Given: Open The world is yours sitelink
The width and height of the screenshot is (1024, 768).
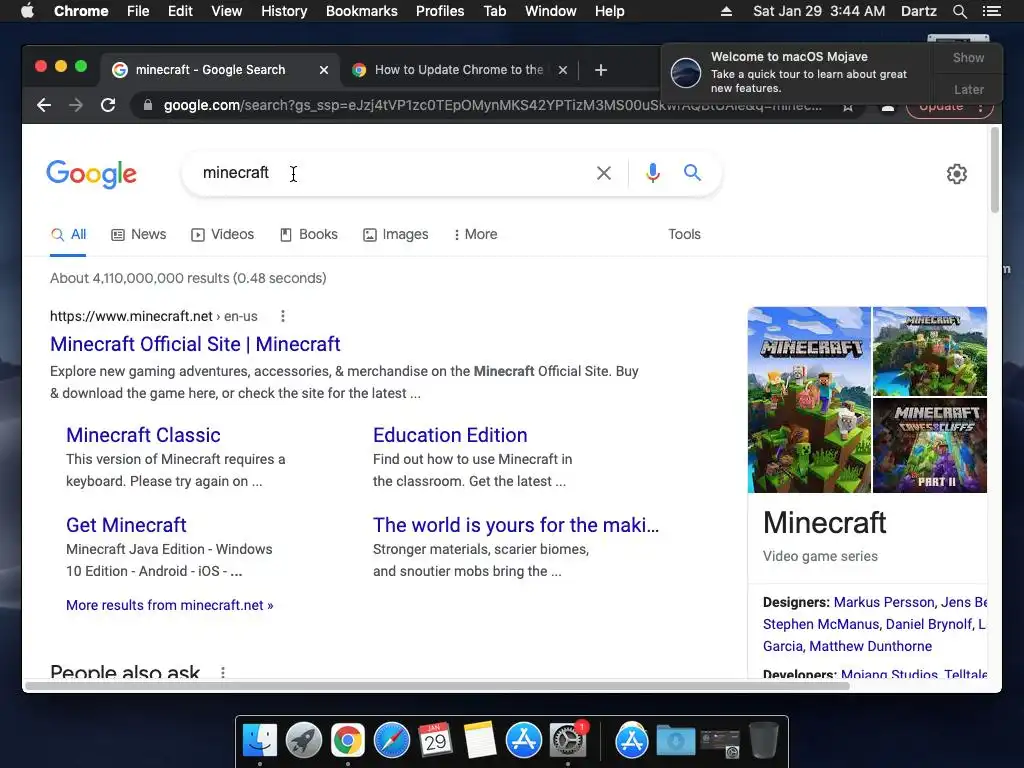Looking at the screenshot, I should point(516,525).
